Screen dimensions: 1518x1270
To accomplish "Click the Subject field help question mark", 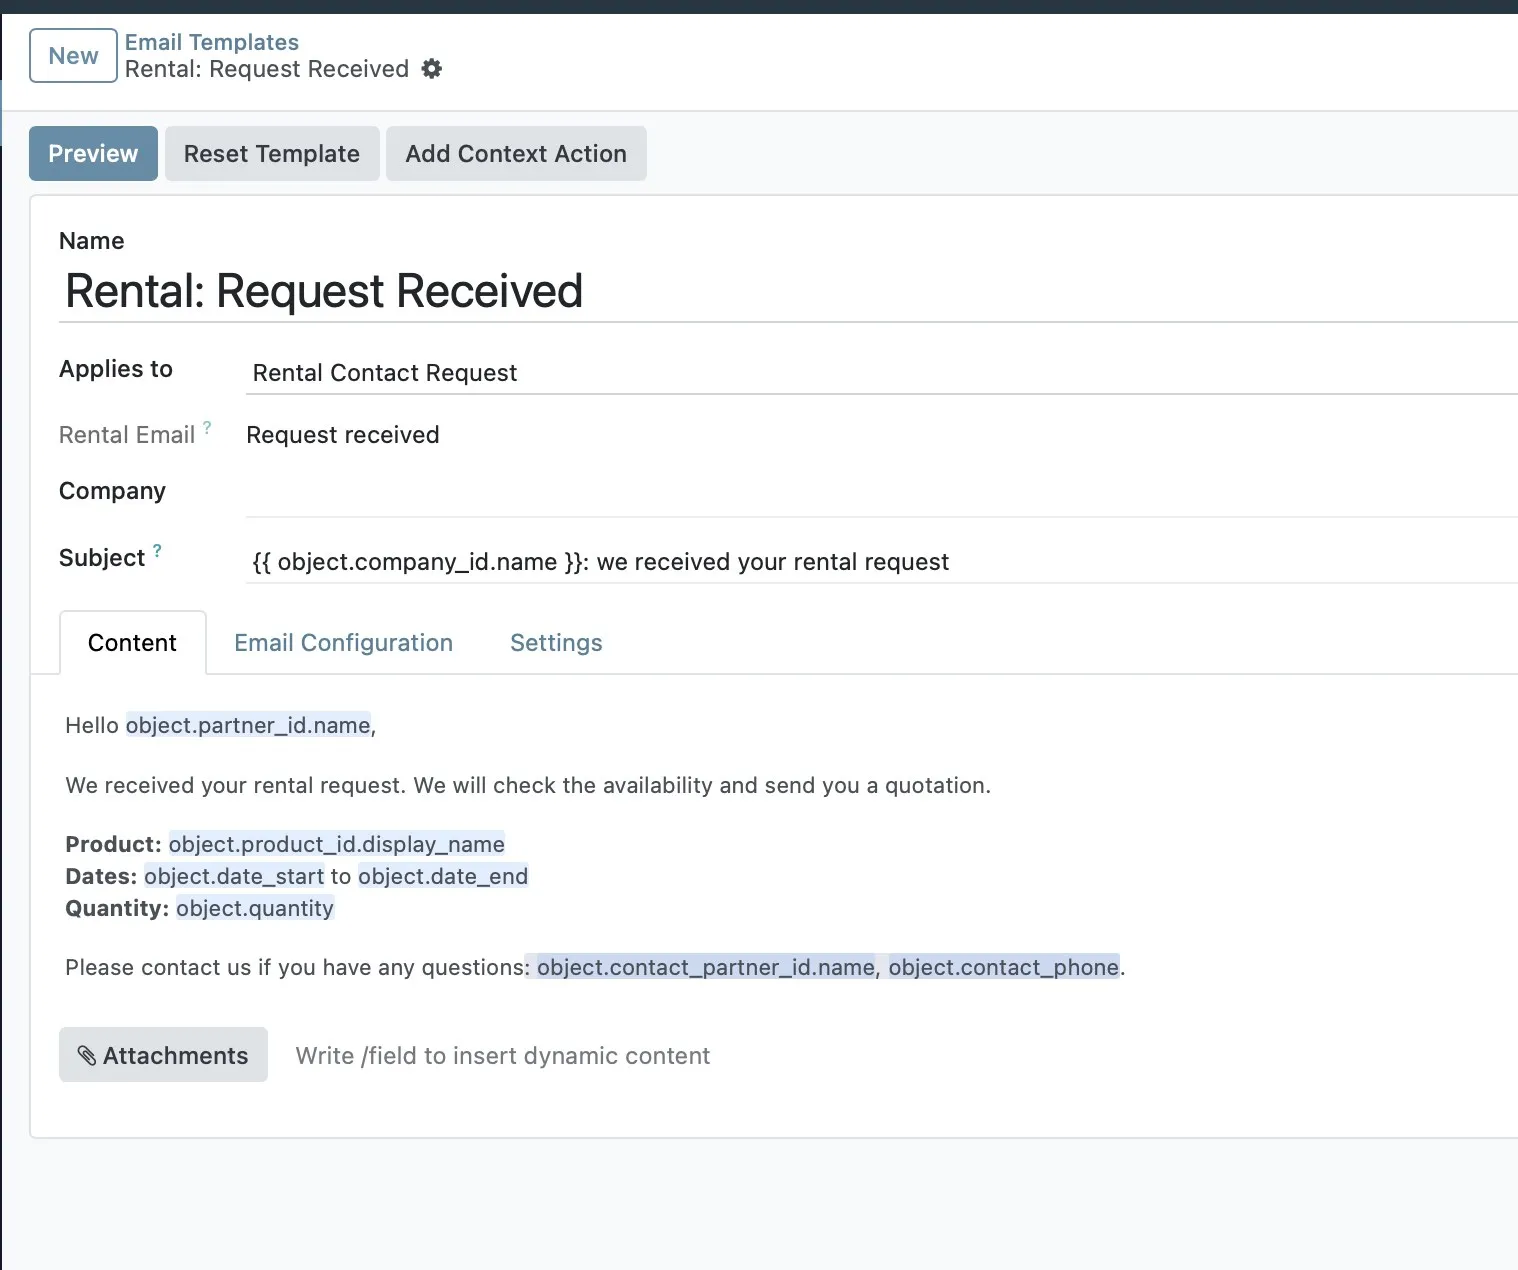I will click(x=157, y=550).
